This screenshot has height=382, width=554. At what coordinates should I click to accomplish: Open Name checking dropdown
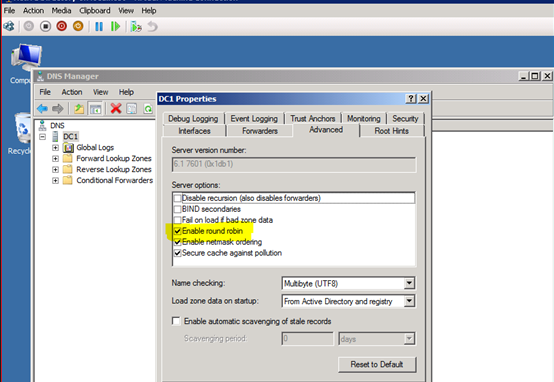(409, 283)
